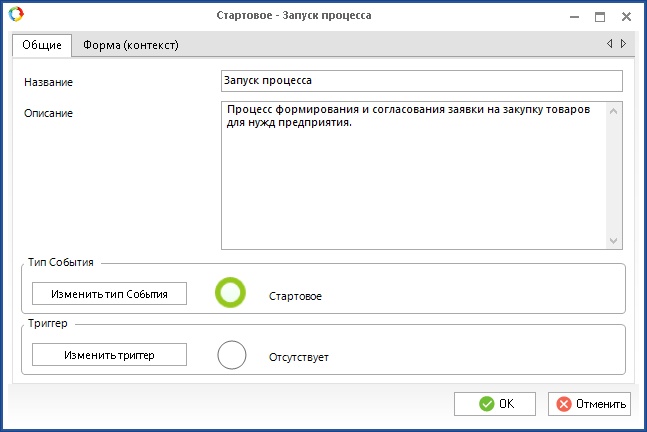Focus the Название input field
This screenshot has height=432, width=647.
tap(420, 81)
